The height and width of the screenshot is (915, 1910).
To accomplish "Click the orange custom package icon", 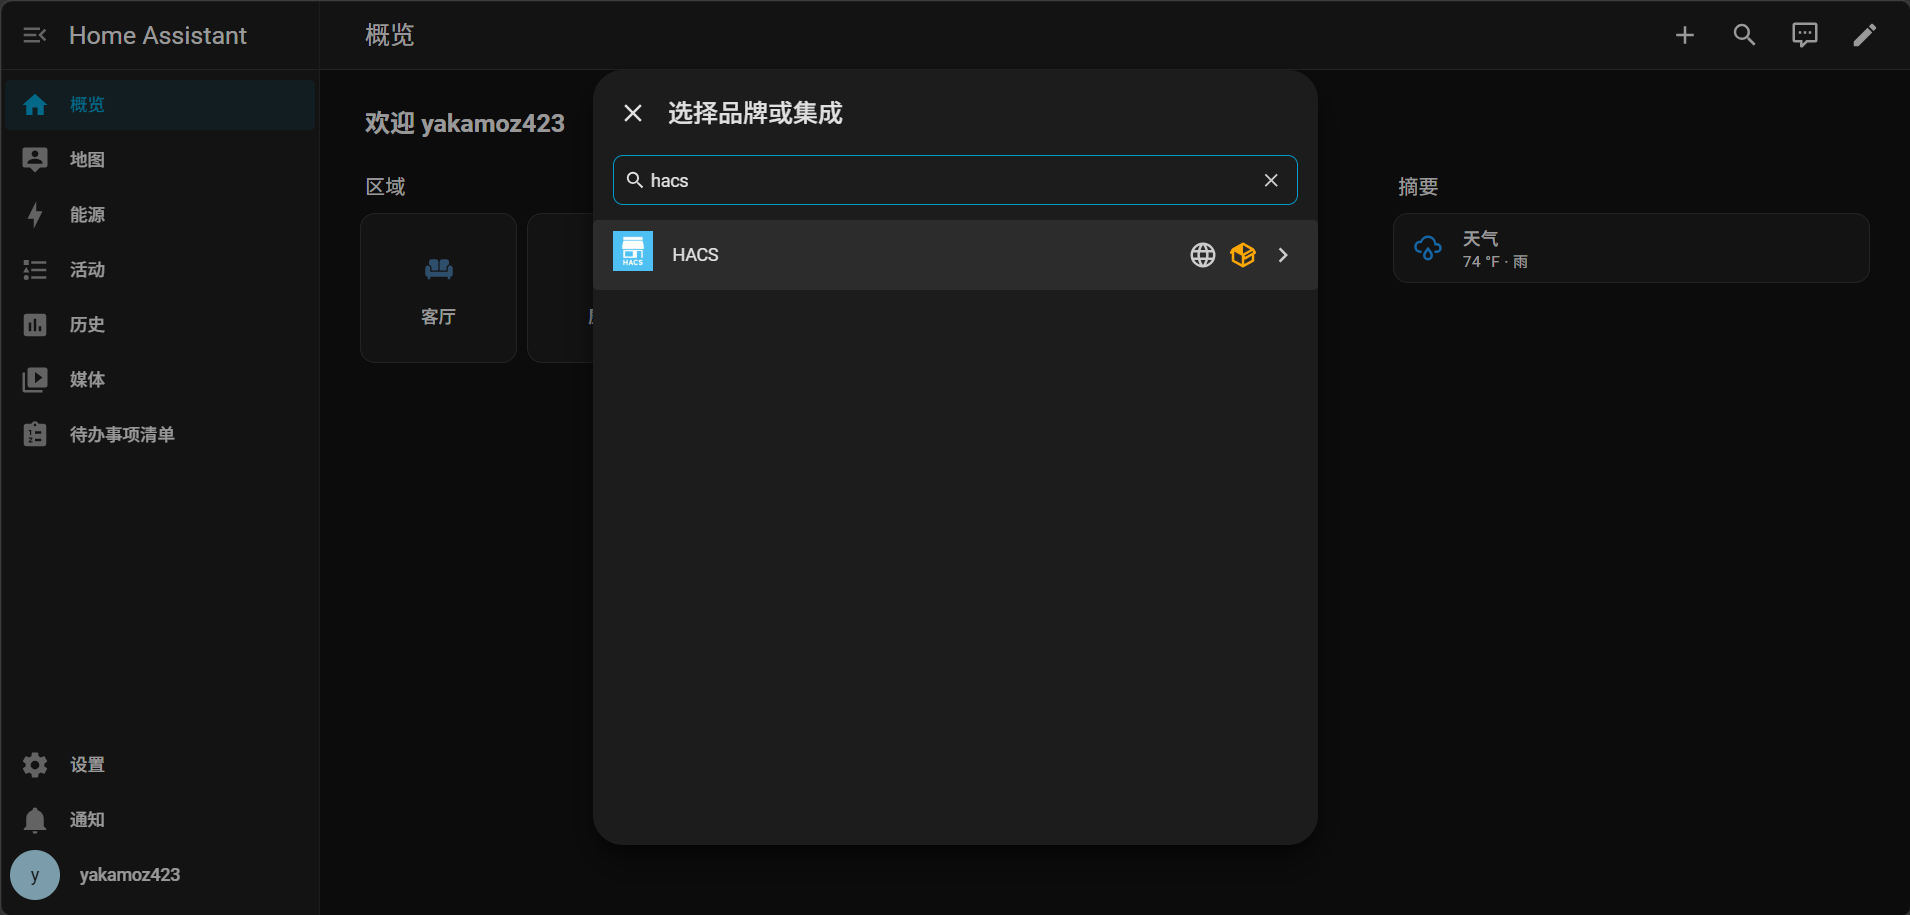I will (1243, 255).
